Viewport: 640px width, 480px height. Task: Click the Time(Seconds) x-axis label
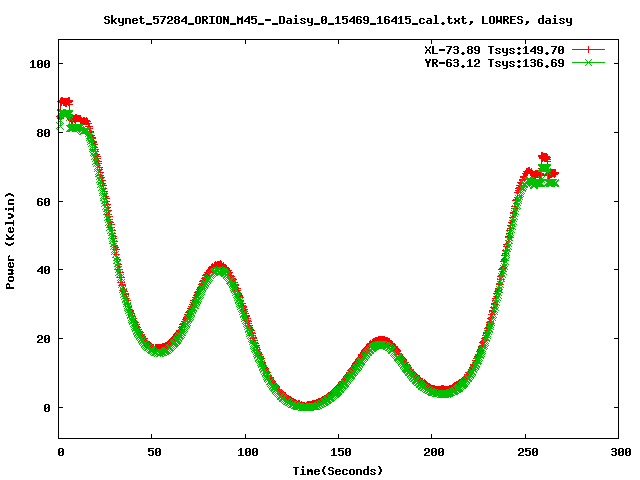[x=338, y=471]
